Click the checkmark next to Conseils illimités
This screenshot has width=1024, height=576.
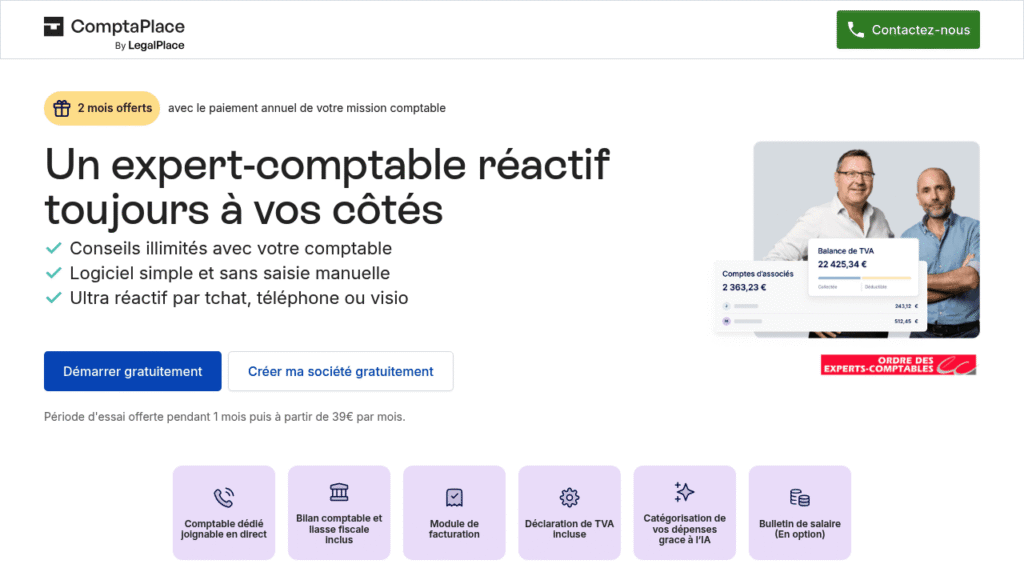pos(54,248)
